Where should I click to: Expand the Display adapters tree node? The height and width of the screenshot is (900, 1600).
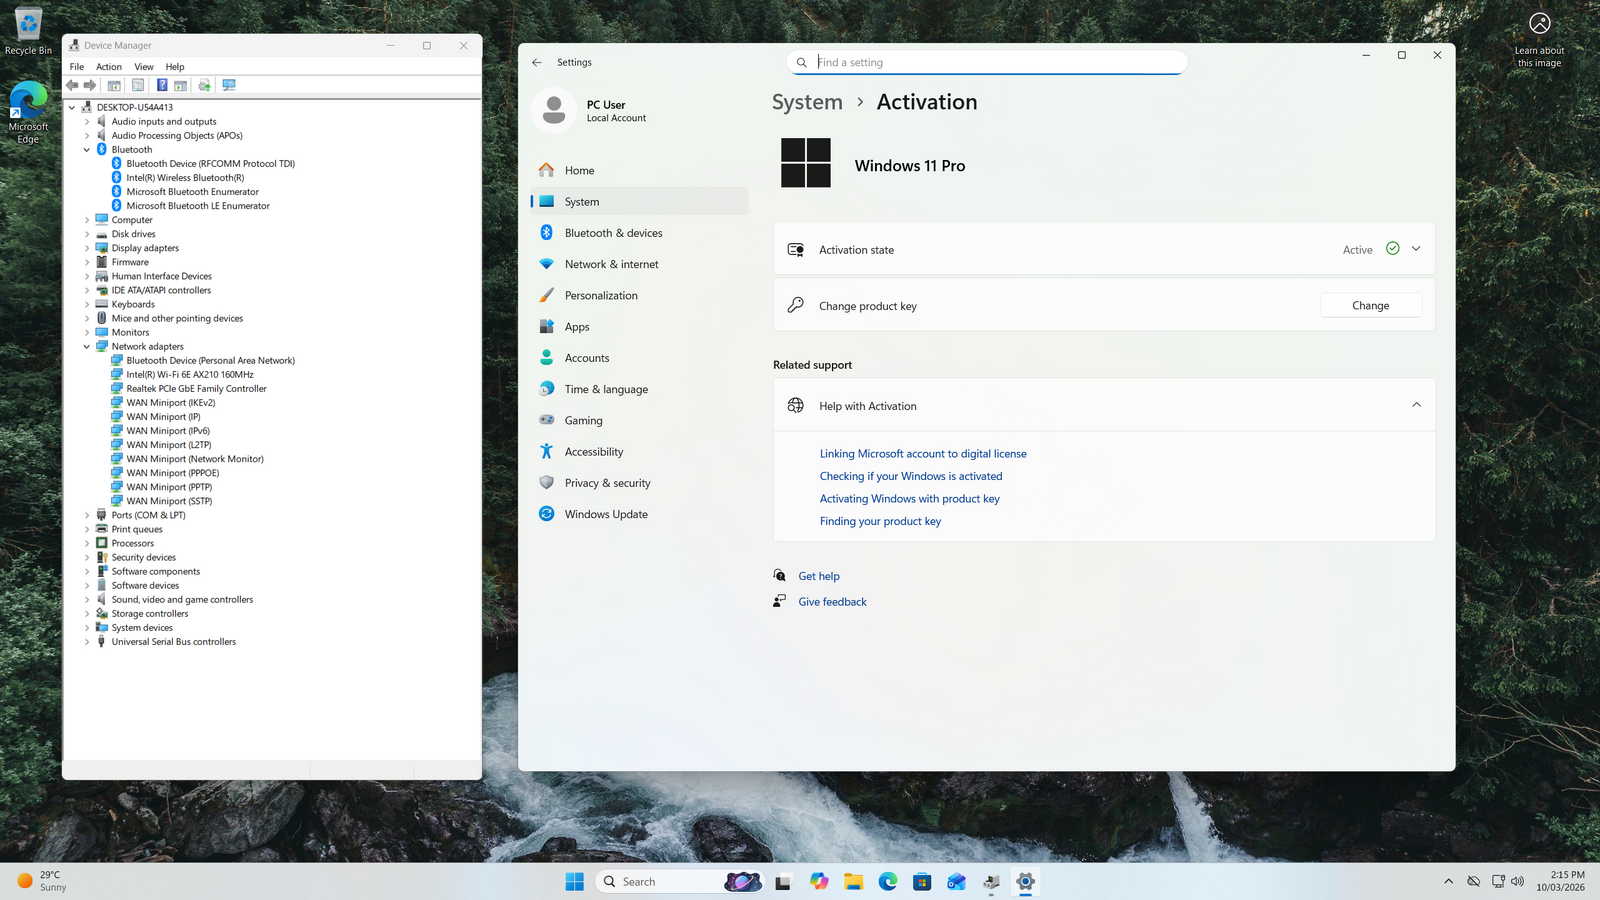[x=87, y=248]
